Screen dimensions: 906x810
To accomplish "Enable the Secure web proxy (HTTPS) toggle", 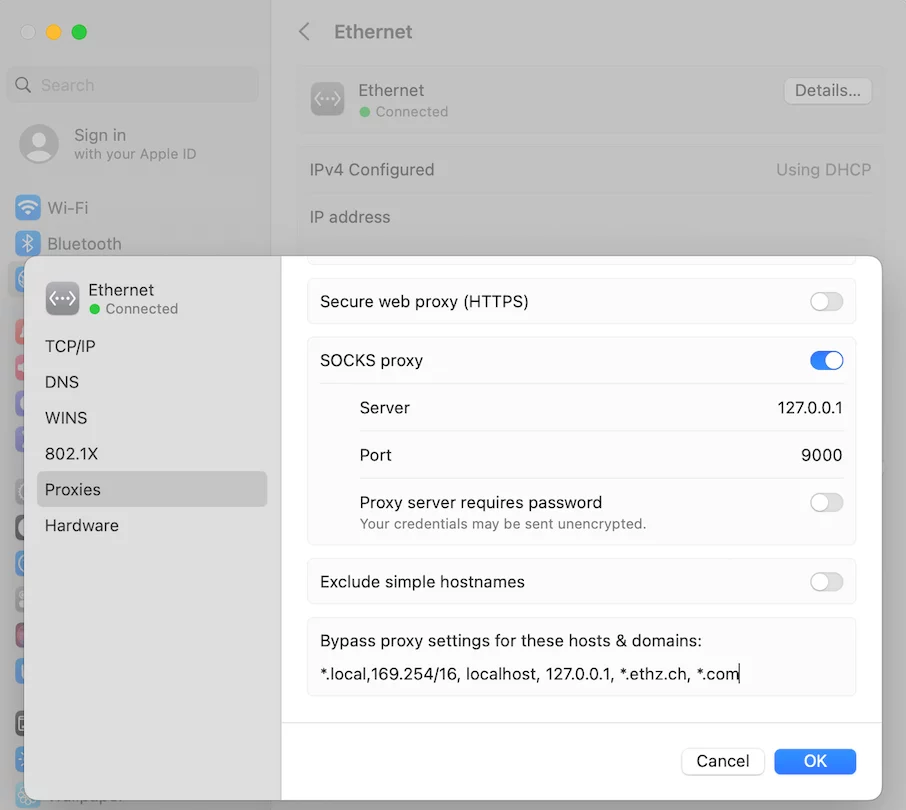I will [x=827, y=301].
